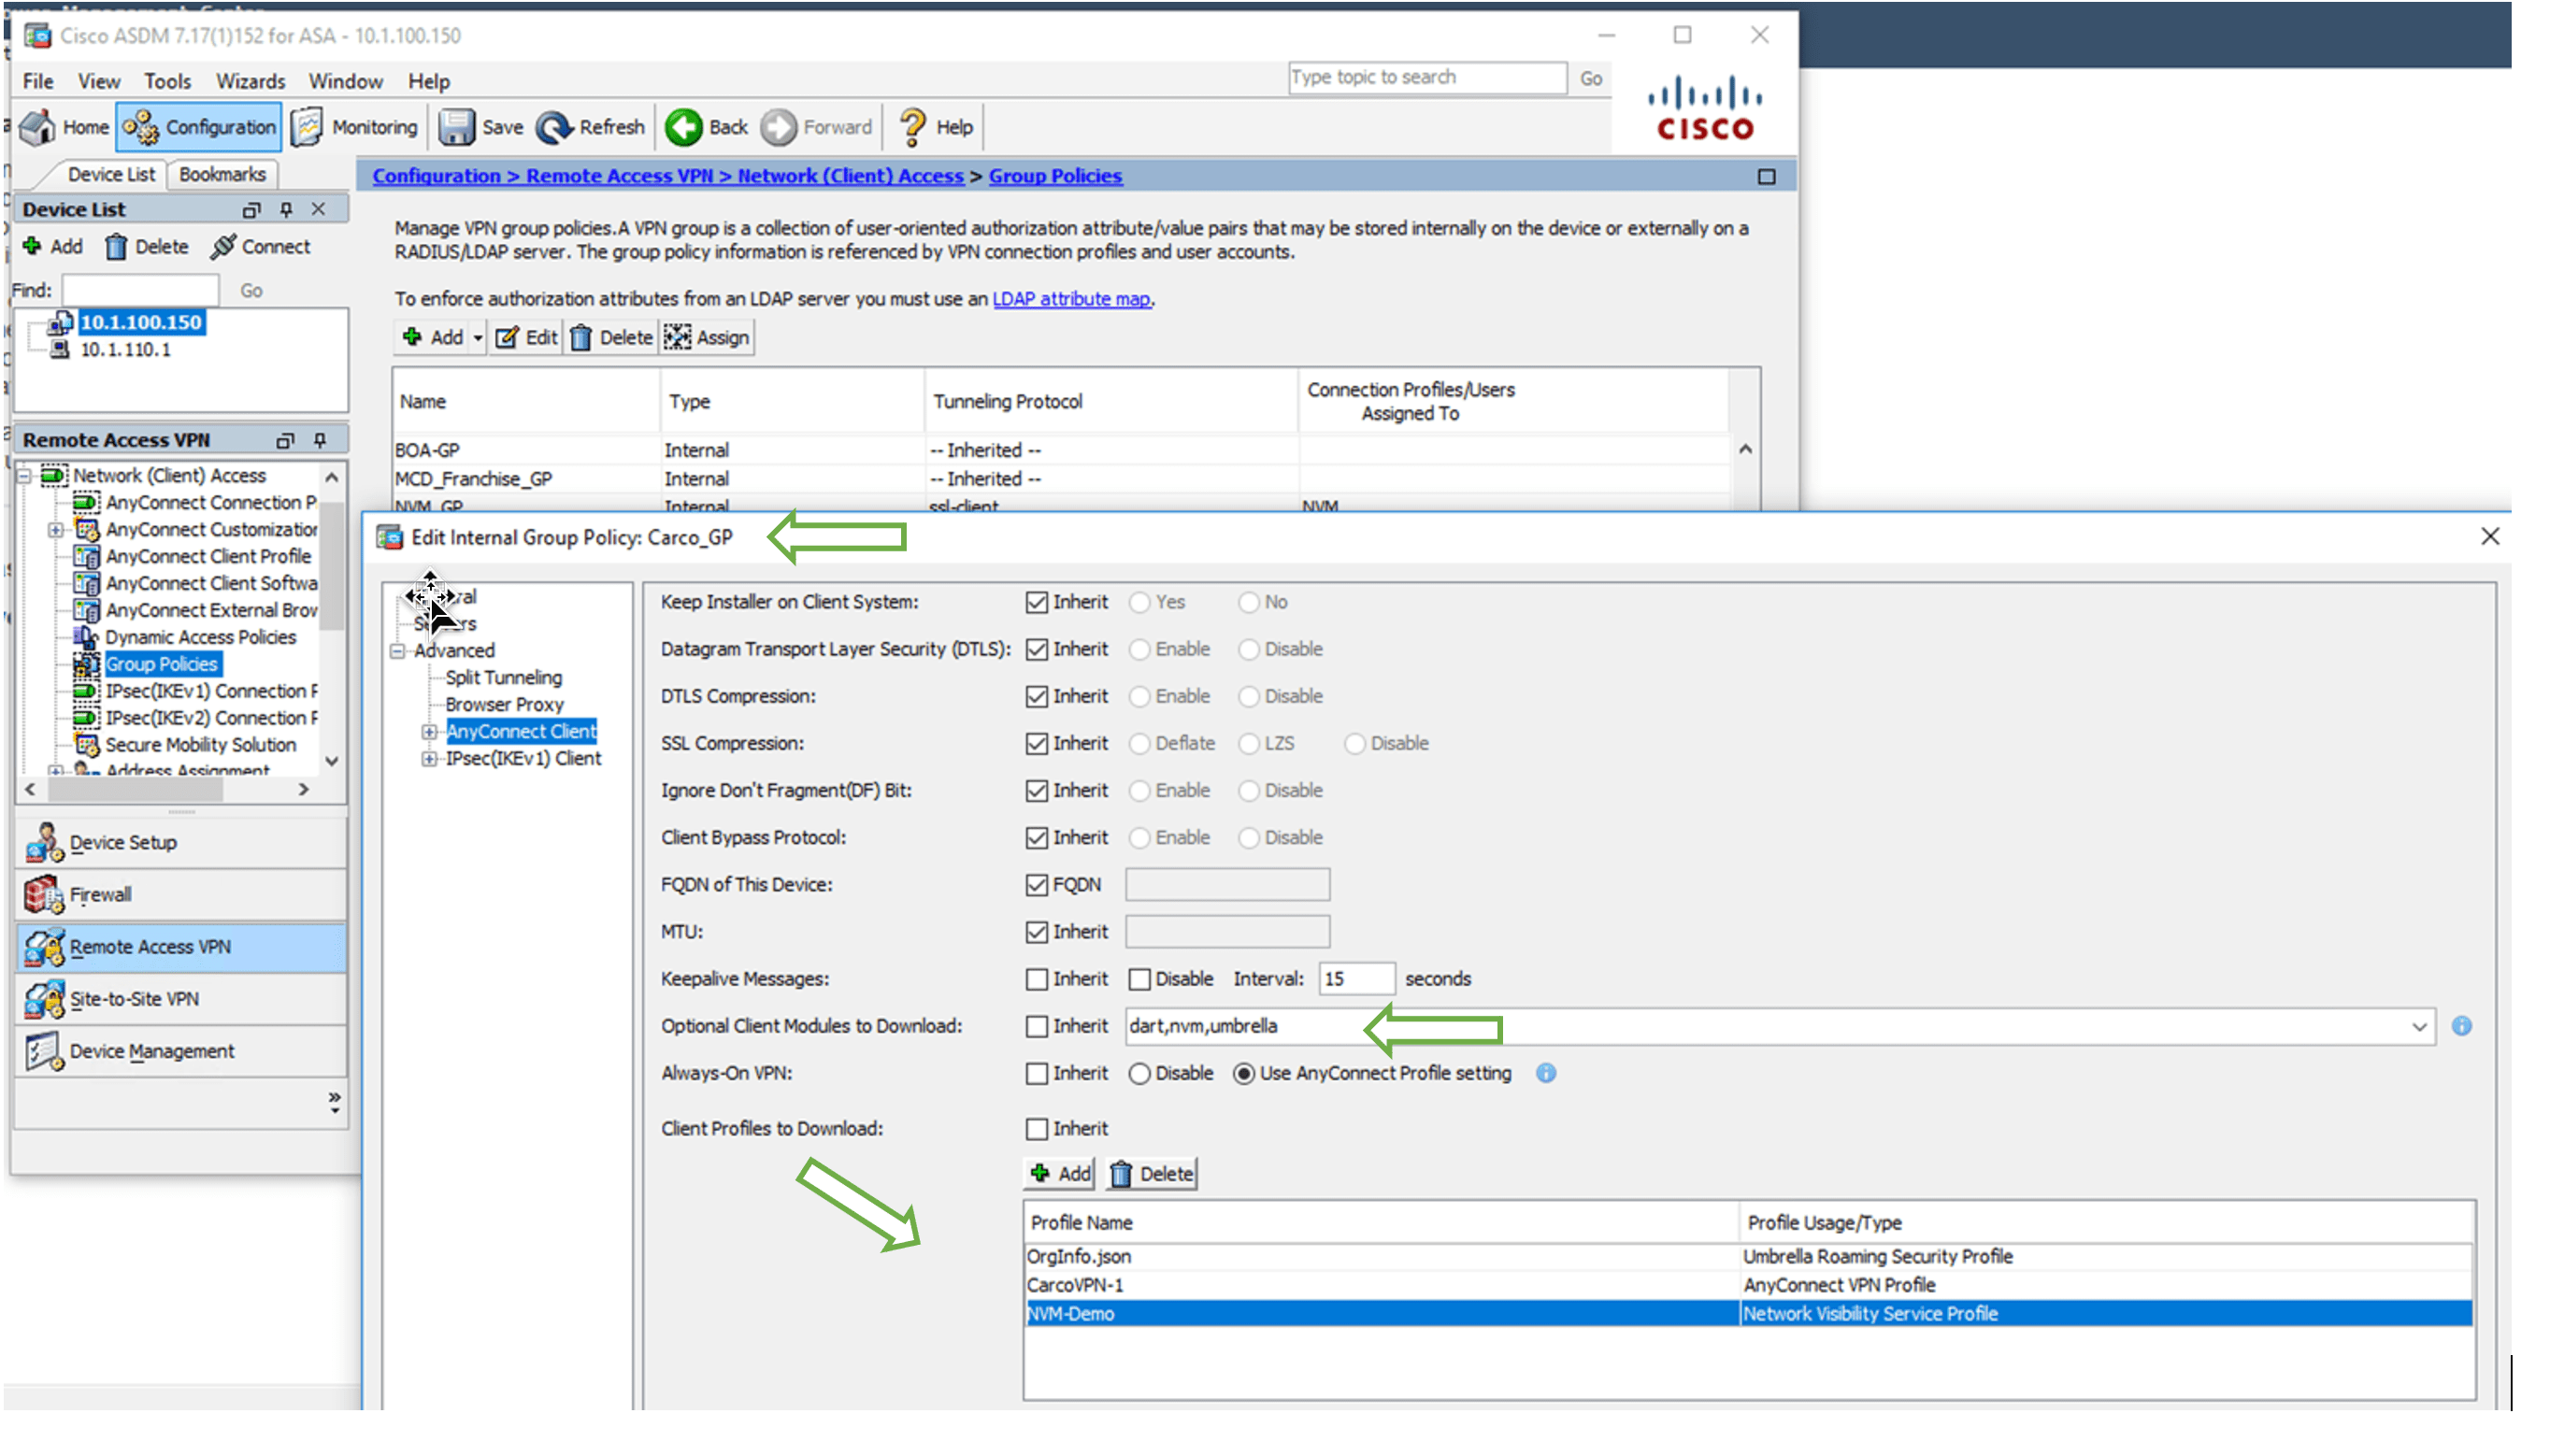Click the Refresh toolbar icon
Viewport: 2550px width, 1456px height.
pos(554,127)
